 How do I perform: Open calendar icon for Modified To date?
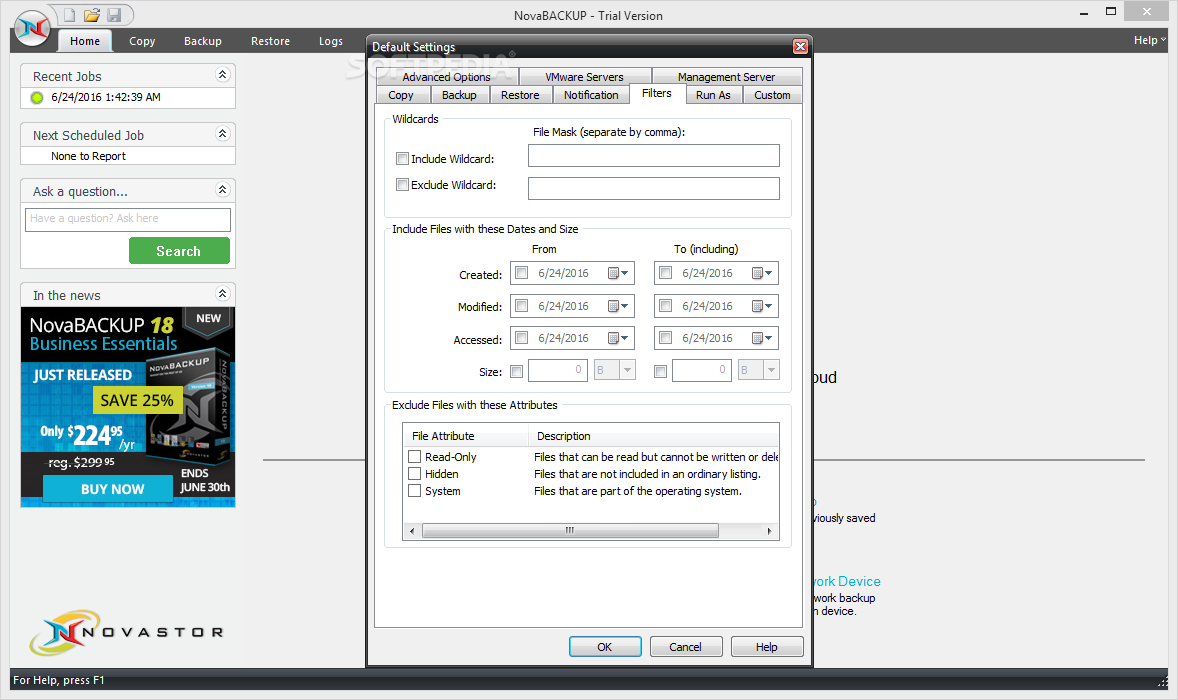pyautogui.click(x=762, y=306)
